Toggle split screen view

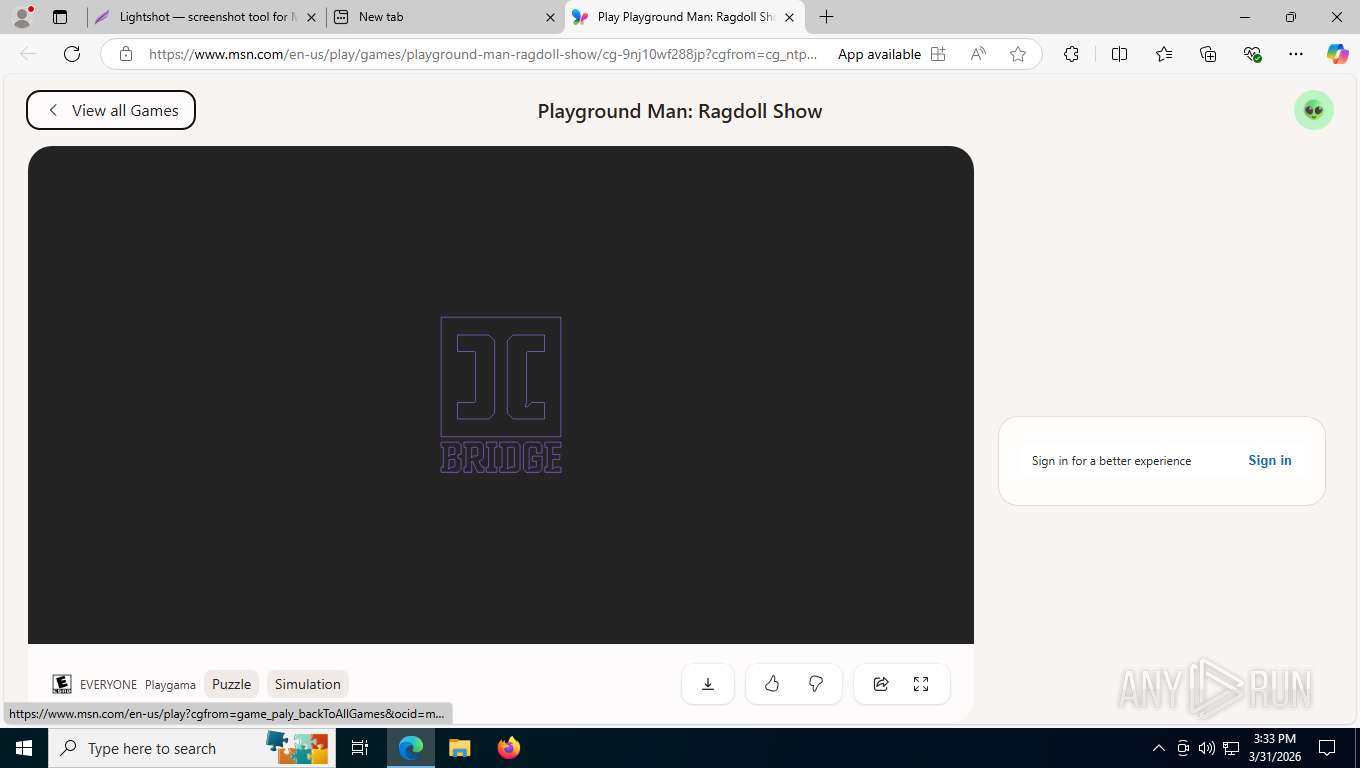(x=1120, y=54)
